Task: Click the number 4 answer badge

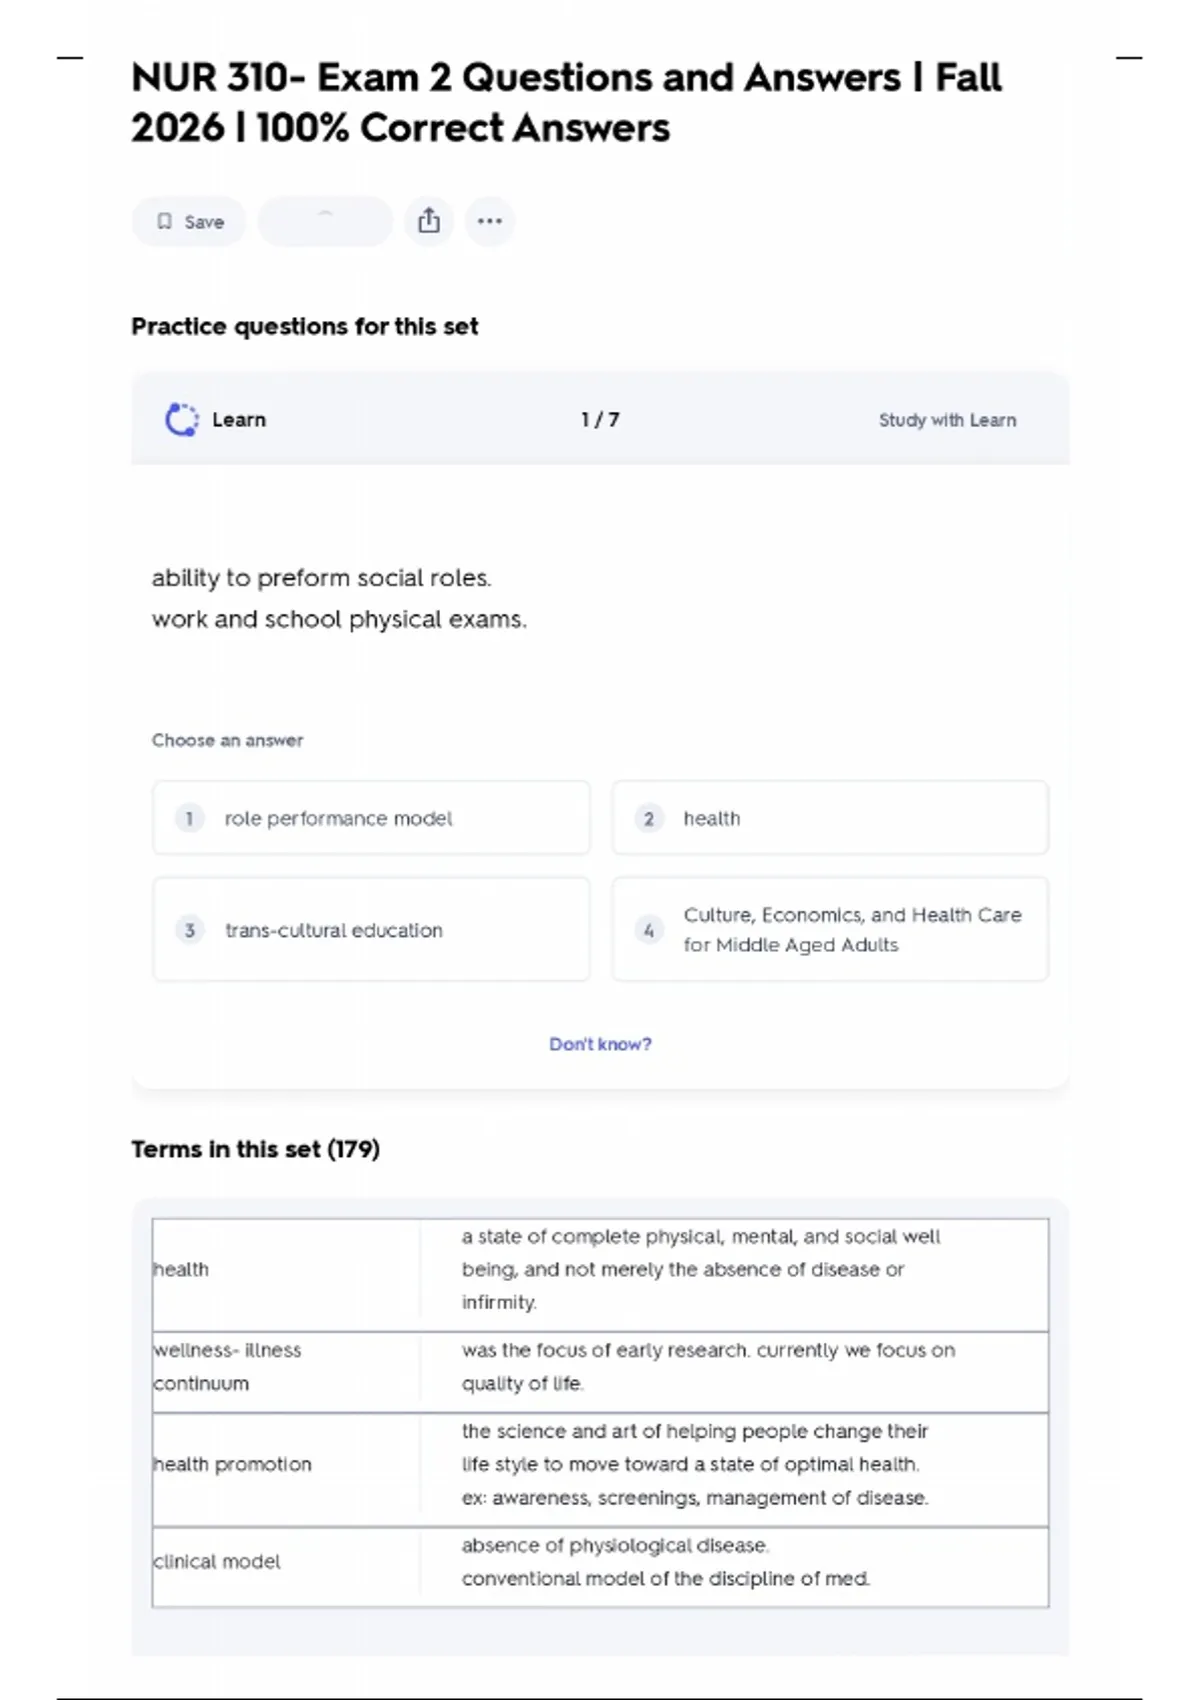Action: (x=649, y=930)
